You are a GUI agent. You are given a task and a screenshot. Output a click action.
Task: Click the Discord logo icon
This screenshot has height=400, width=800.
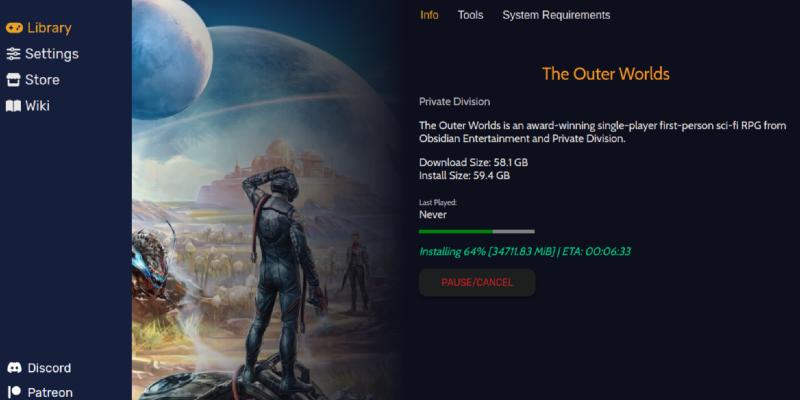point(15,367)
